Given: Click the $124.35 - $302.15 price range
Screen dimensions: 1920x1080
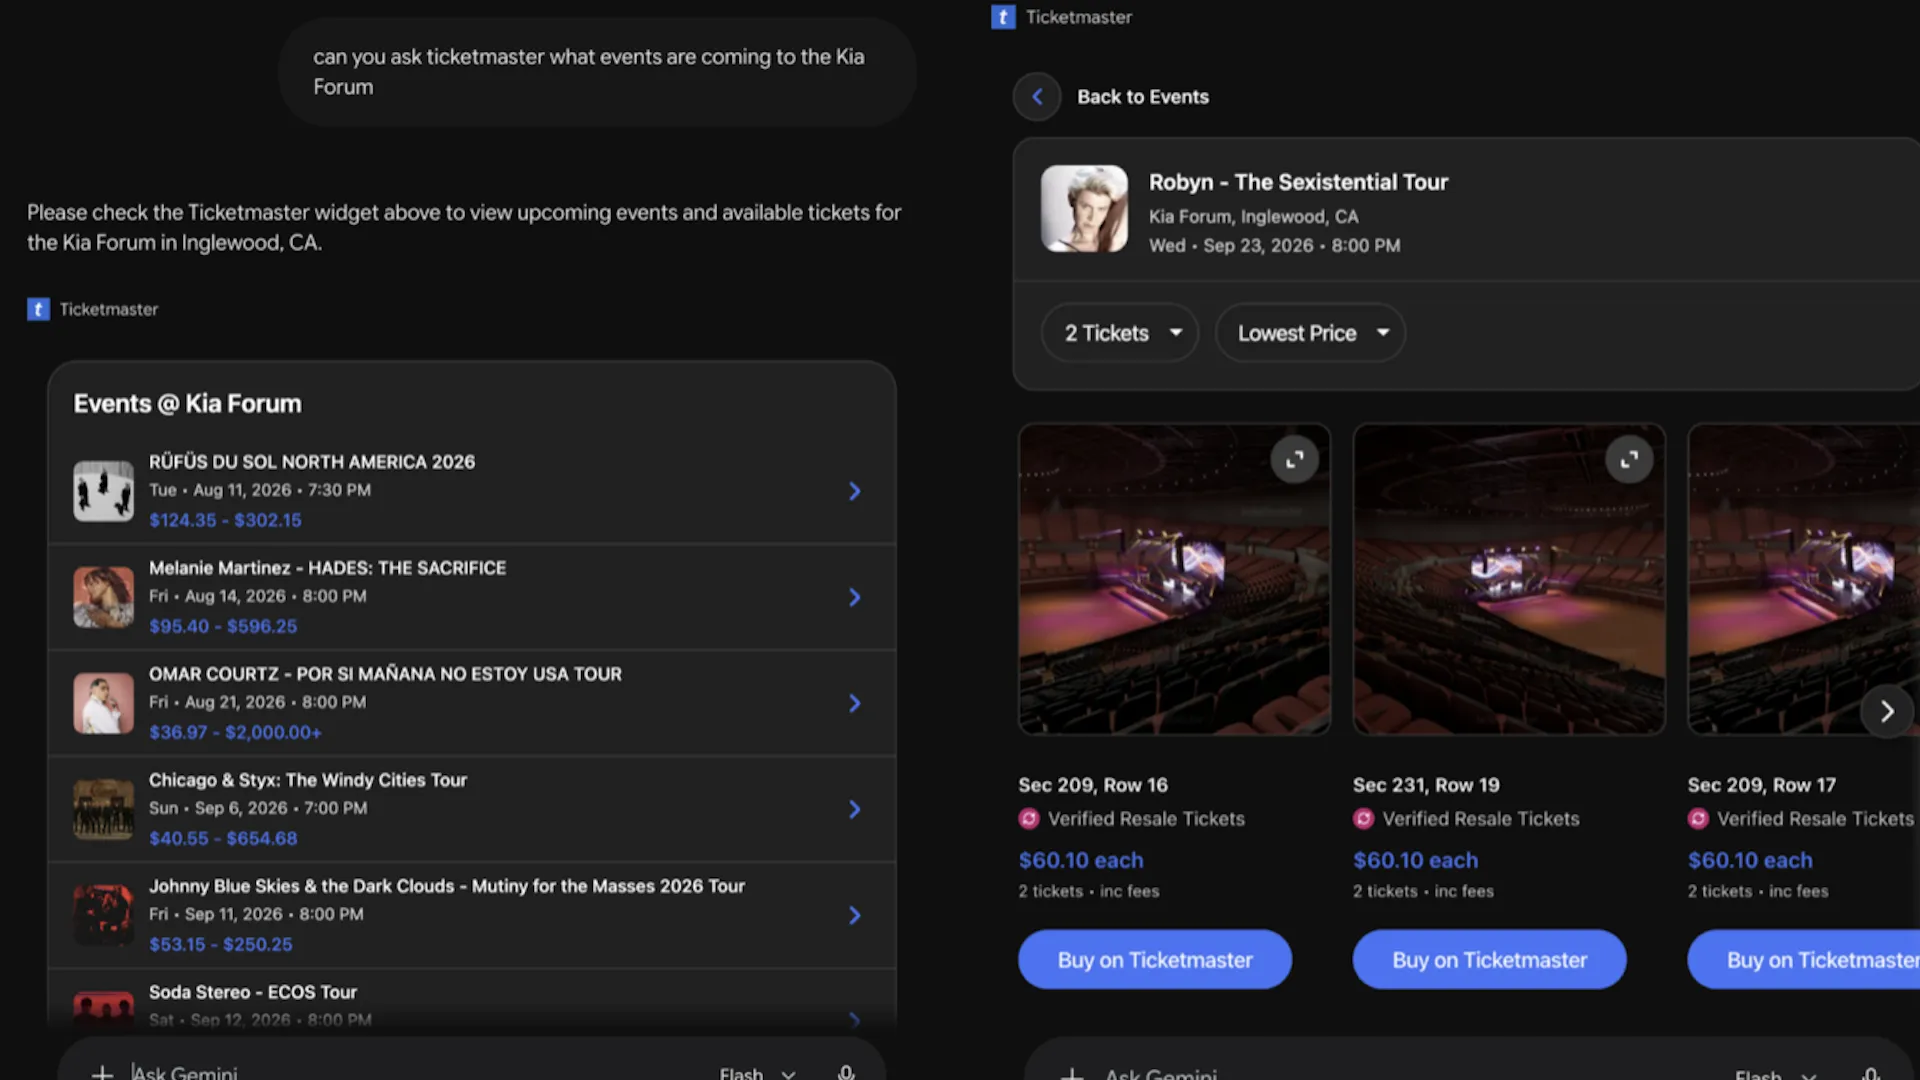Looking at the screenshot, I should point(225,520).
